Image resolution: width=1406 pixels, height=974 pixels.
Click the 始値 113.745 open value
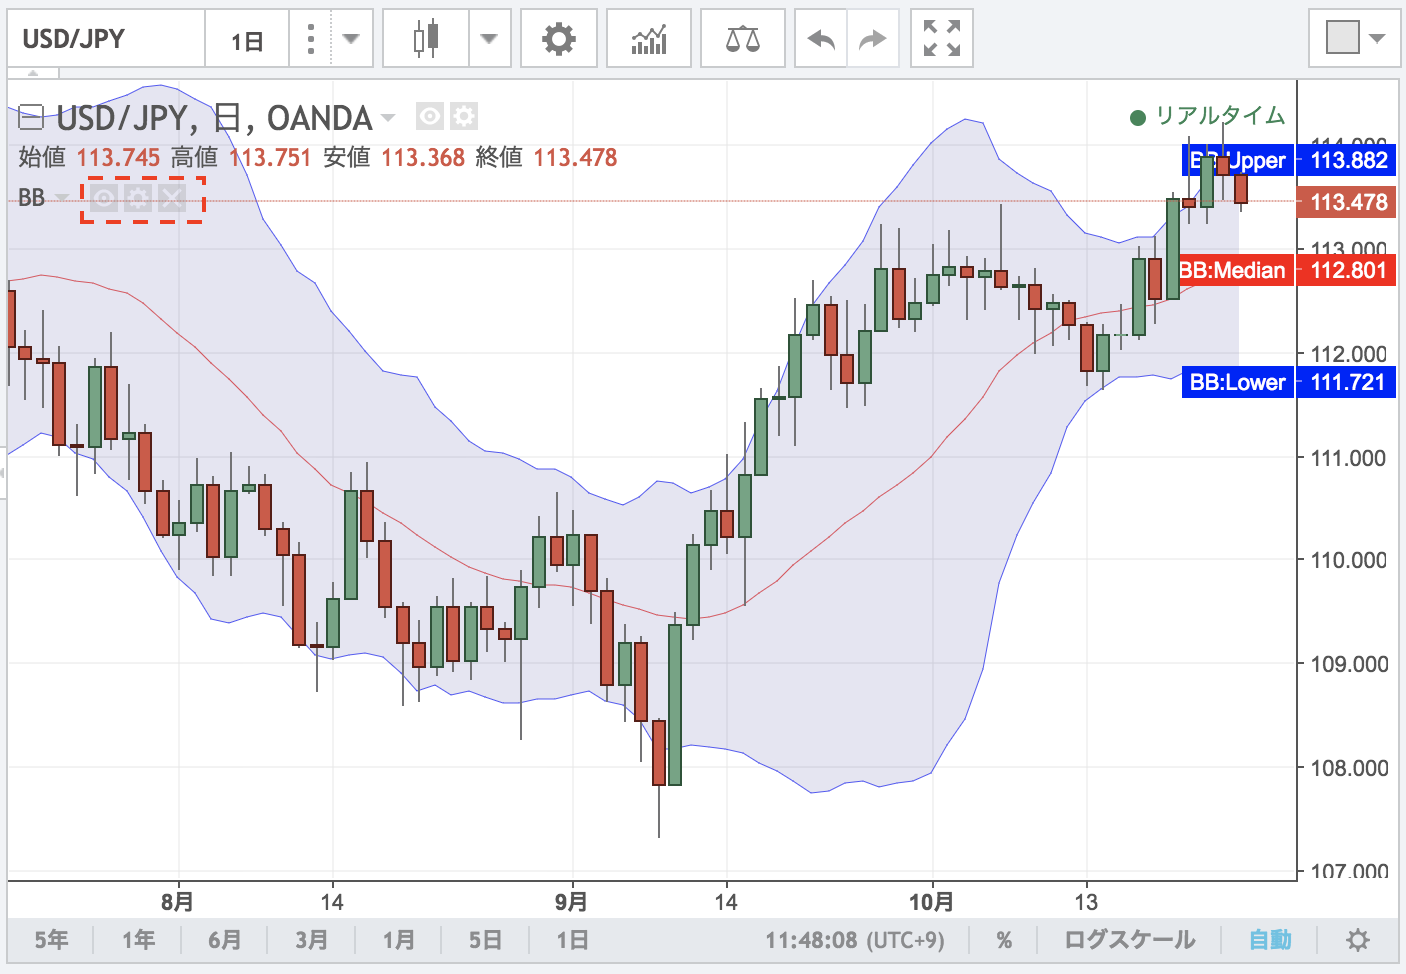click(89, 157)
